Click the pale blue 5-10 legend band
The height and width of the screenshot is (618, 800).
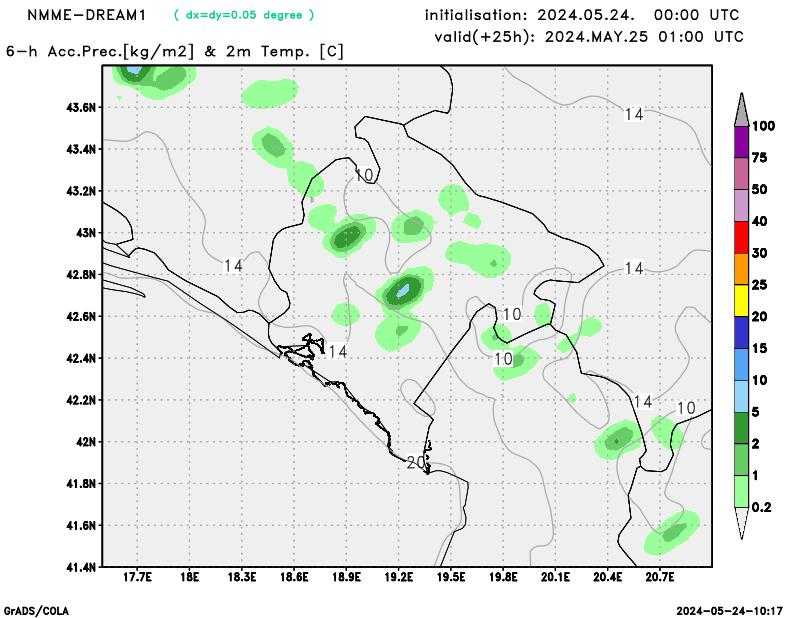pos(741,396)
